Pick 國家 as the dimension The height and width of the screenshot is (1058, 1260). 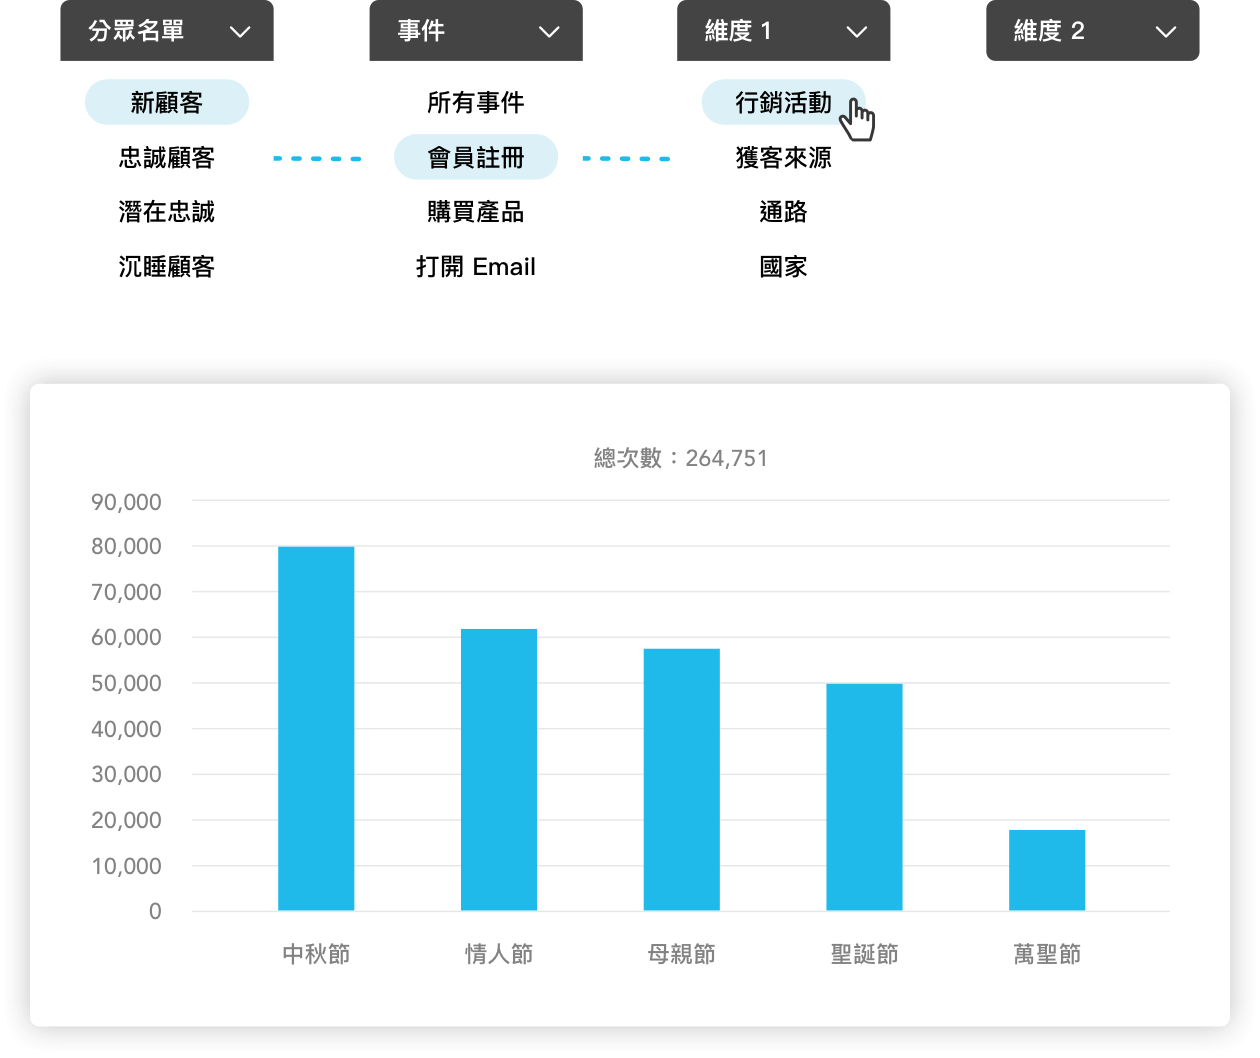[783, 267]
